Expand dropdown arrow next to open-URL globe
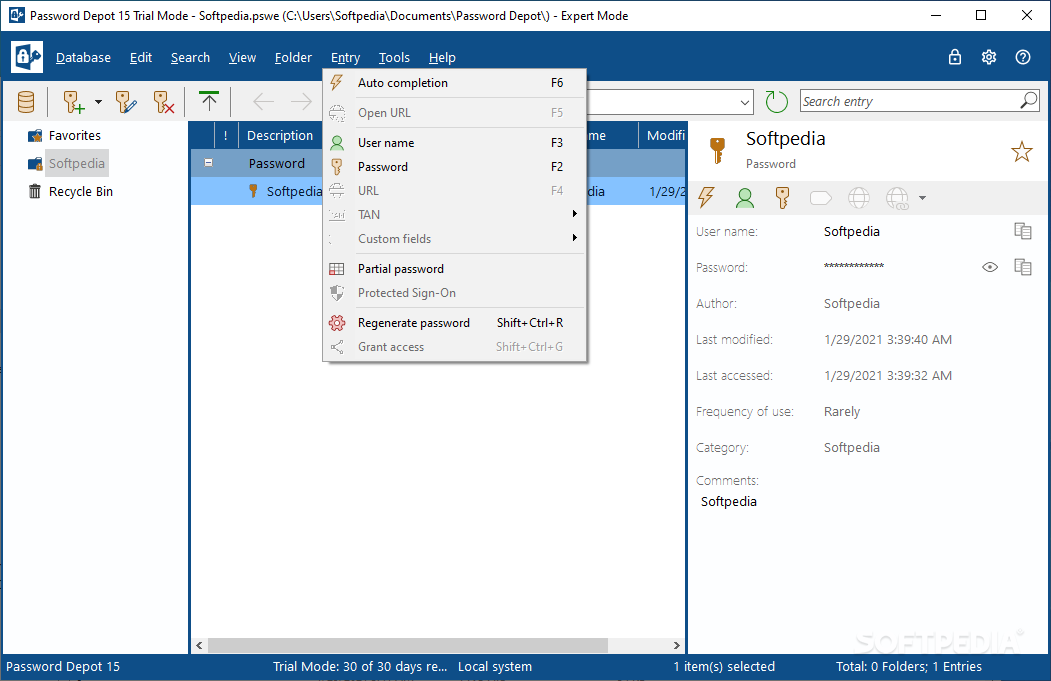Viewport: 1051px width, 681px height. tap(922, 198)
